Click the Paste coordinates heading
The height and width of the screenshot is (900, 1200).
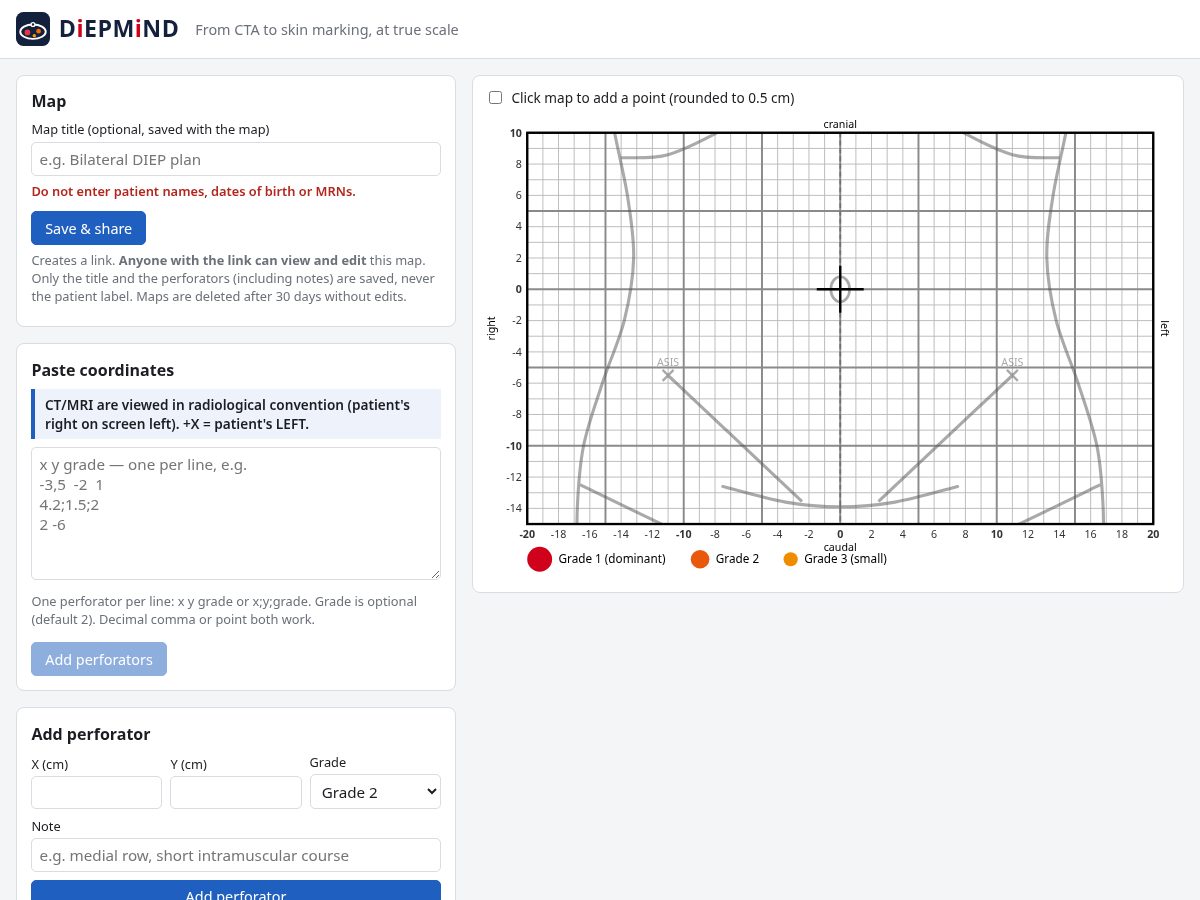(x=103, y=370)
